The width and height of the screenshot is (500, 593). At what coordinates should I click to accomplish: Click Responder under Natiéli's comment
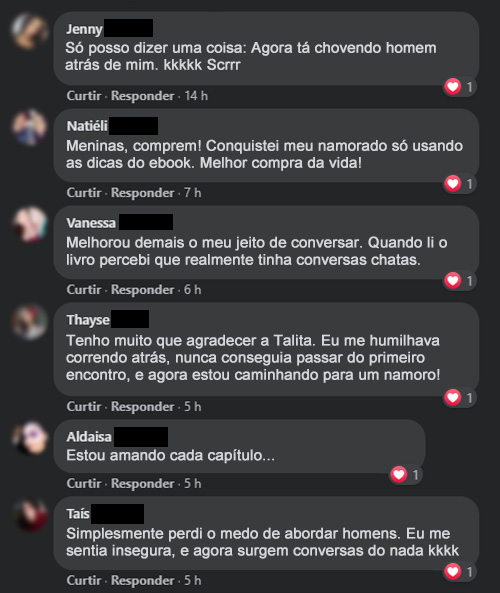point(143,192)
